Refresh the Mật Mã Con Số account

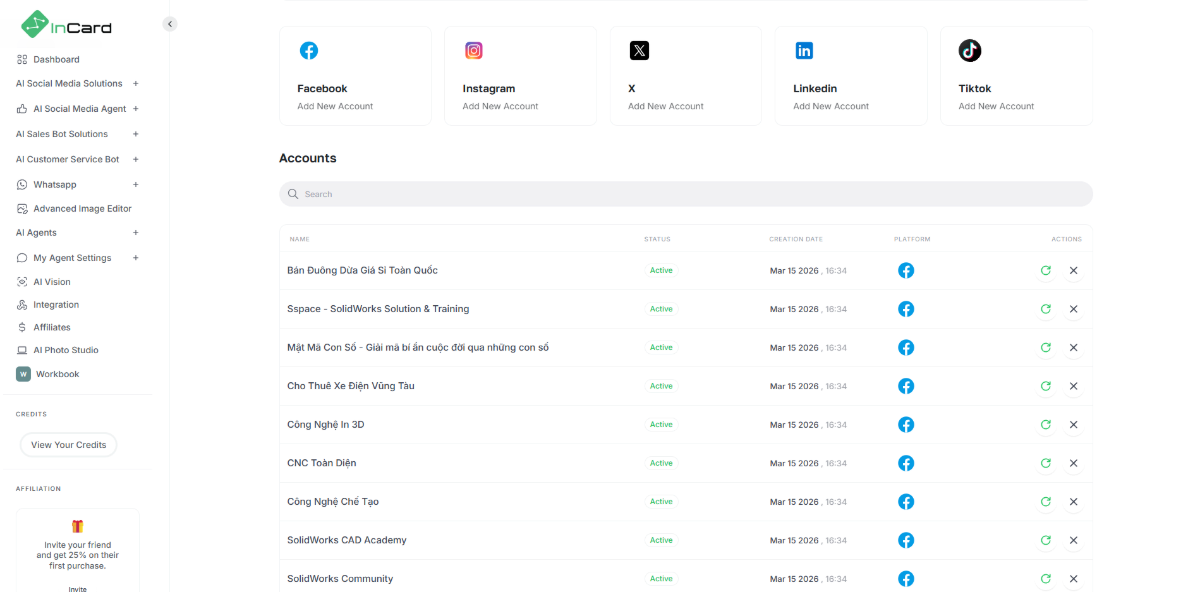tap(1045, 348)
